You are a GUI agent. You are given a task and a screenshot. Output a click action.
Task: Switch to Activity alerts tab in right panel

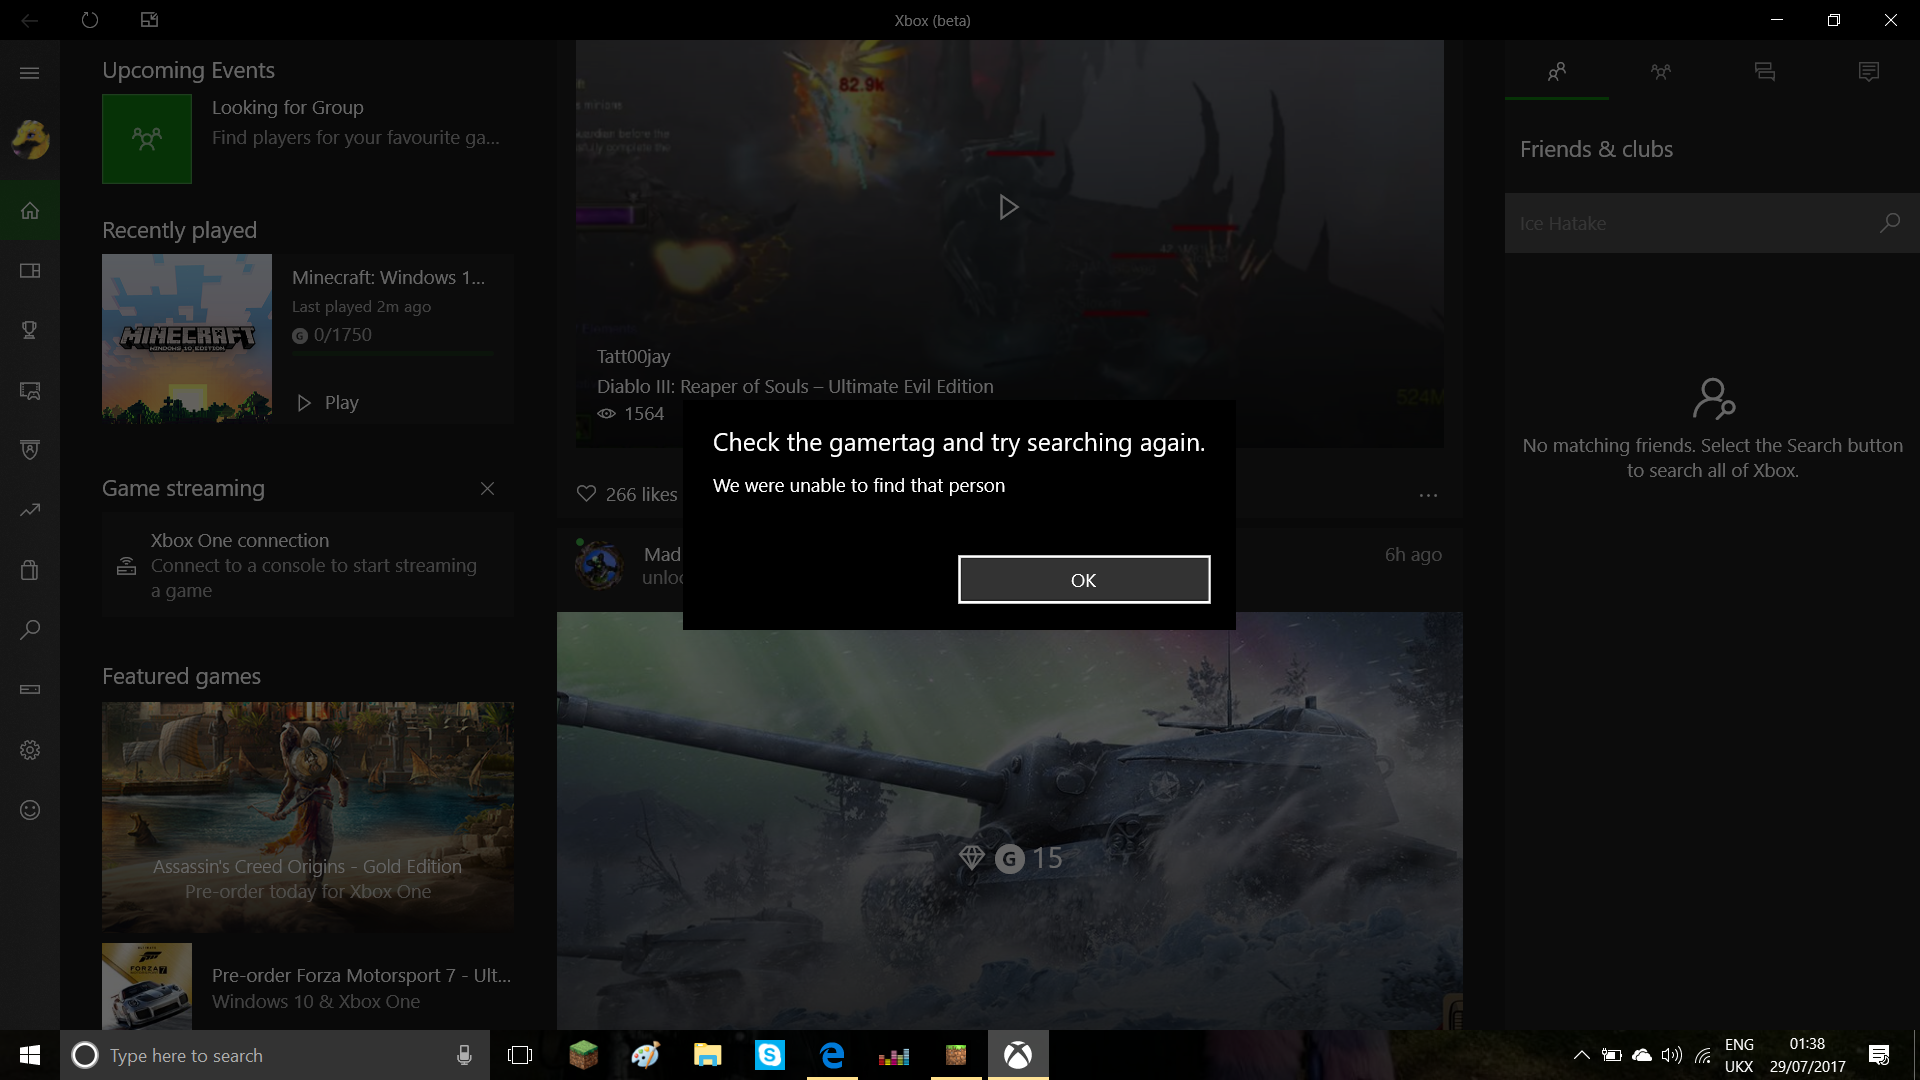point(1869,72)
